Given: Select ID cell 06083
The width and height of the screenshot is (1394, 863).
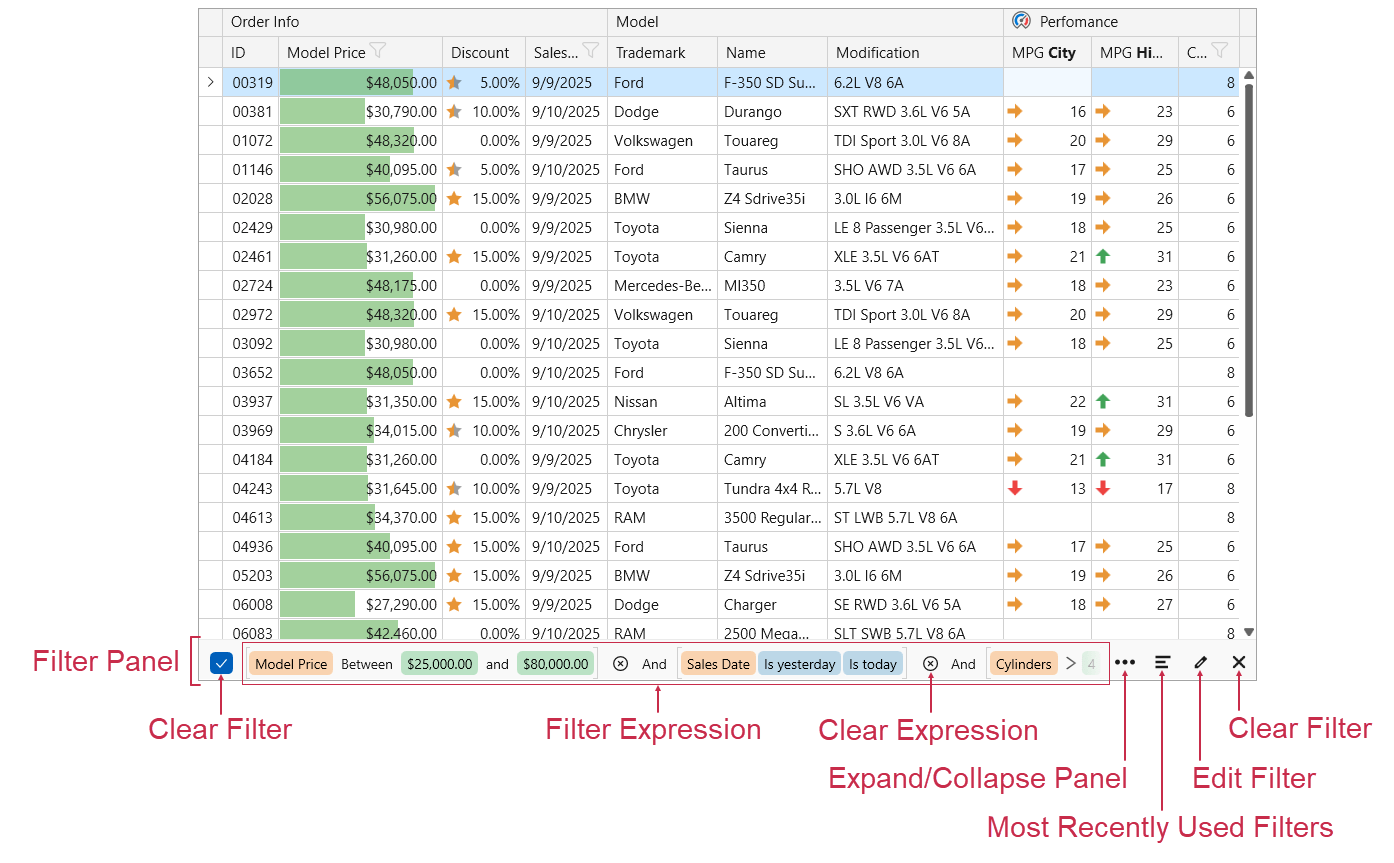Looking at the screenshot, I should tap(251, 632).
